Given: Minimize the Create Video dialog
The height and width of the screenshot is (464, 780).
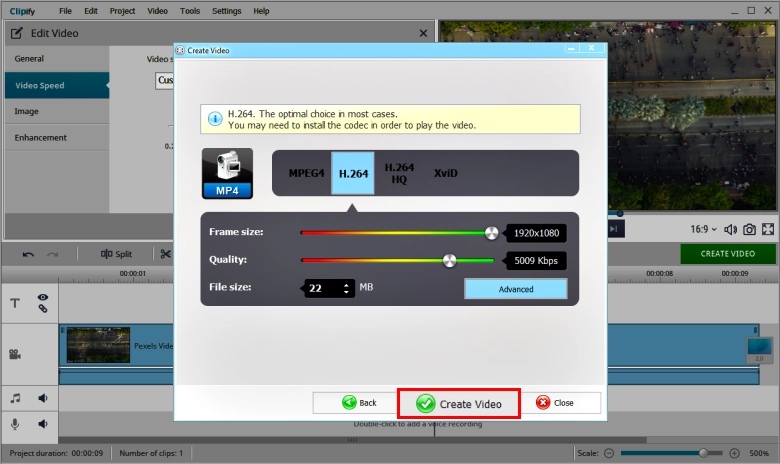Looking at the screenshot, I should pos(571,48).
